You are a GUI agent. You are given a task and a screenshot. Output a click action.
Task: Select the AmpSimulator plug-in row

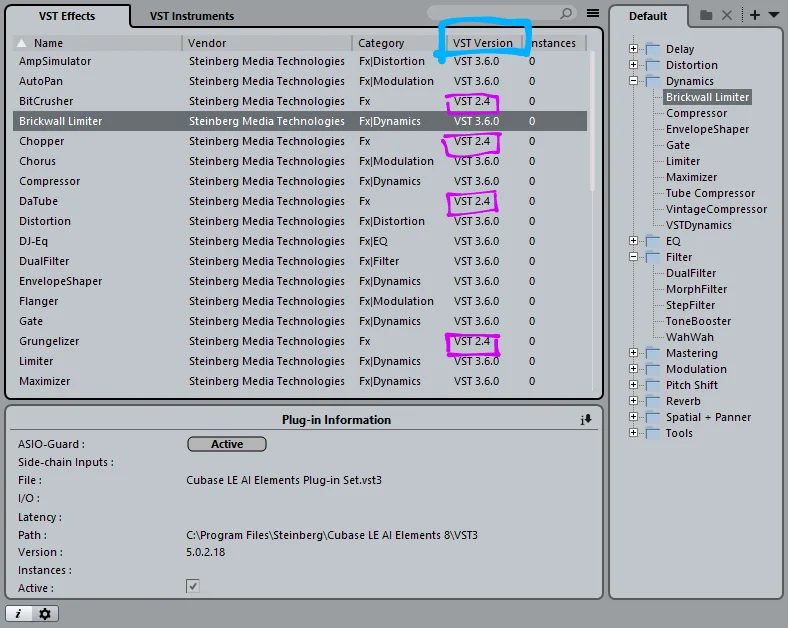tap(300, 61)
